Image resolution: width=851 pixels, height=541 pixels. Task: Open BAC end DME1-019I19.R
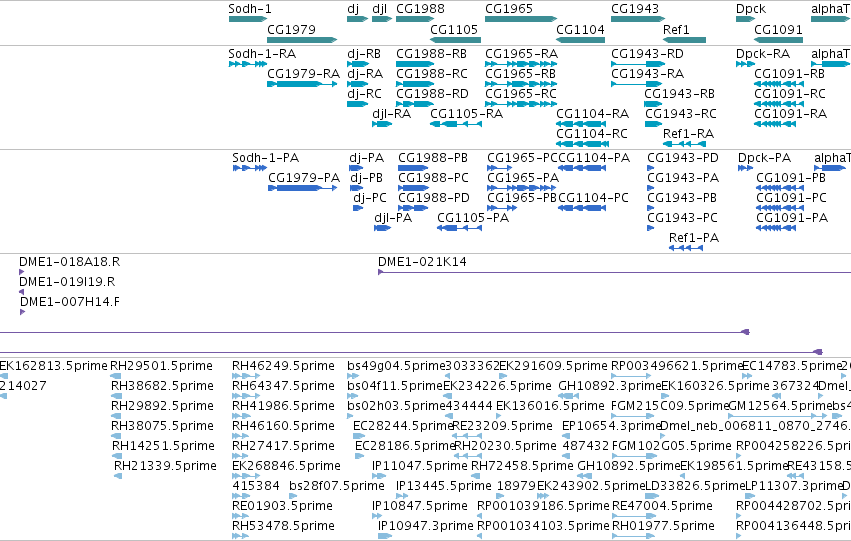[x=67, y=282]
